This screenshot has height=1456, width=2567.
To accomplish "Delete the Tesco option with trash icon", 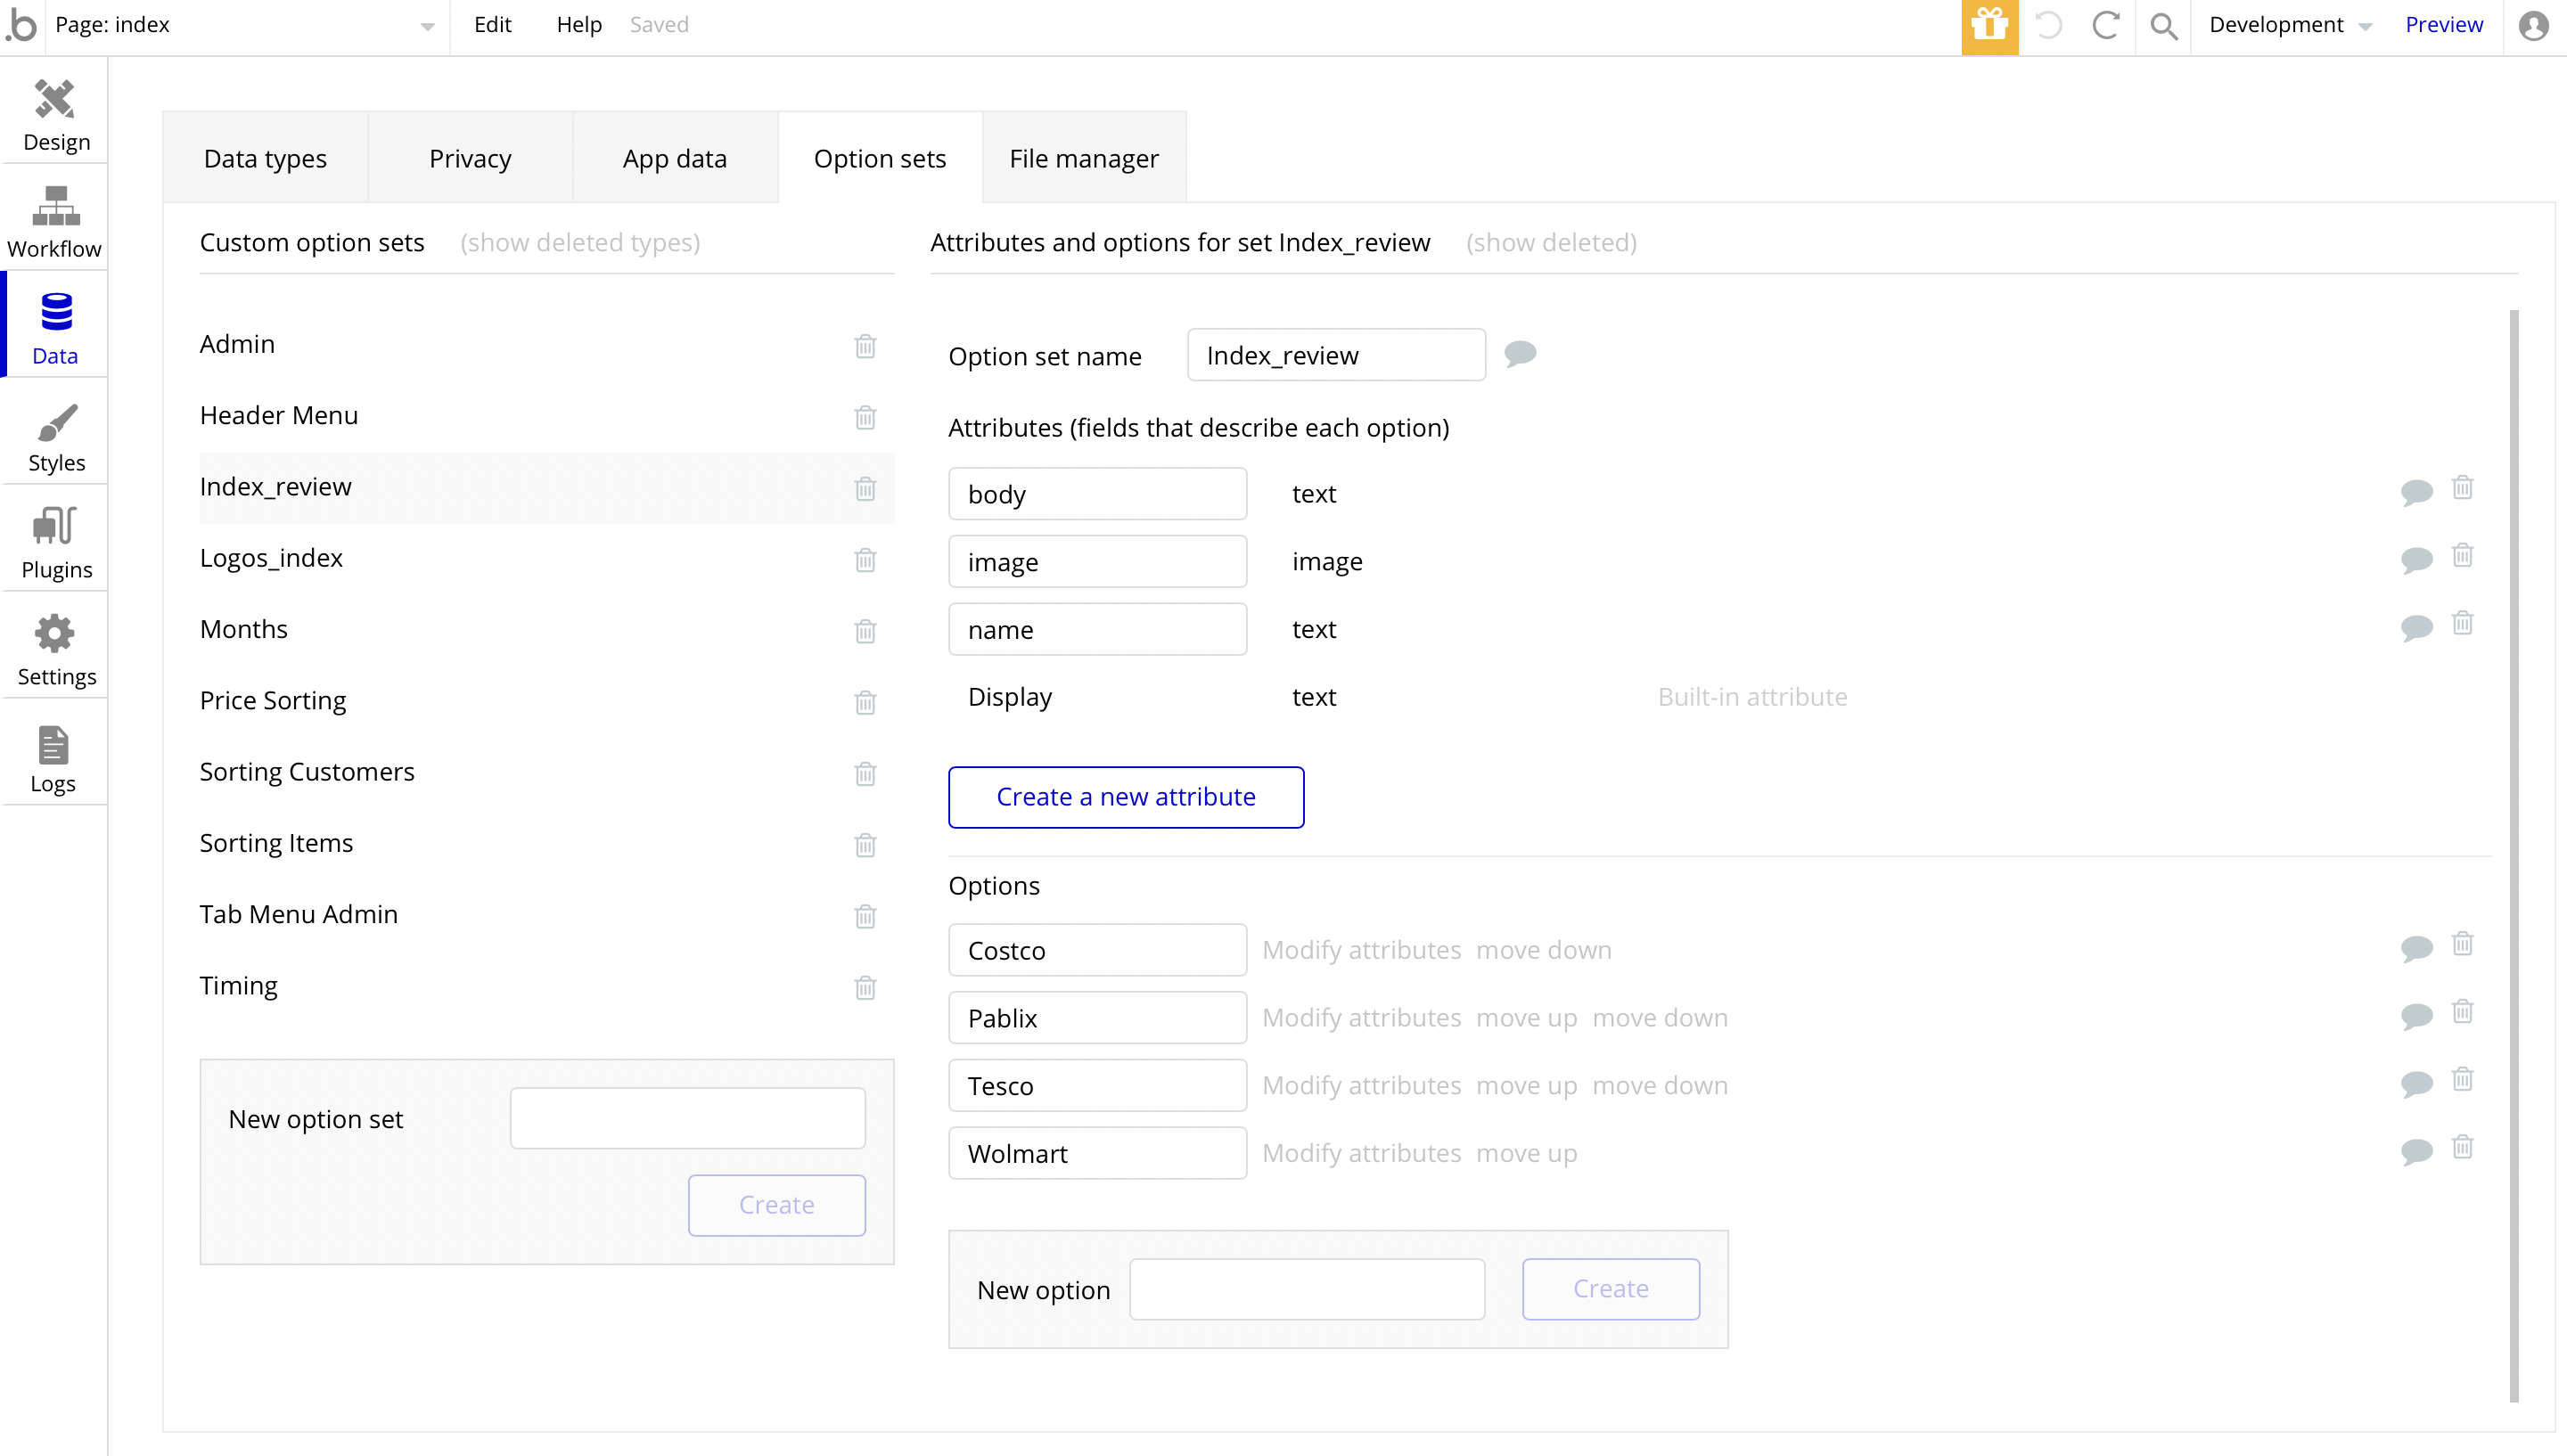I will pyautogui.click(x=2462, y=1080).
